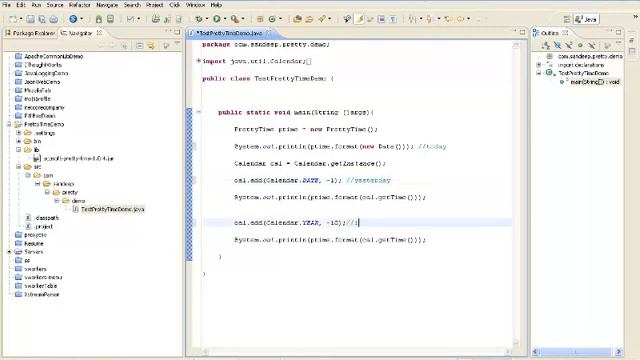Click the Open Perspective icon
Image resolution: width=640 pixels, height=360 pixels.
tap(567, 19)
